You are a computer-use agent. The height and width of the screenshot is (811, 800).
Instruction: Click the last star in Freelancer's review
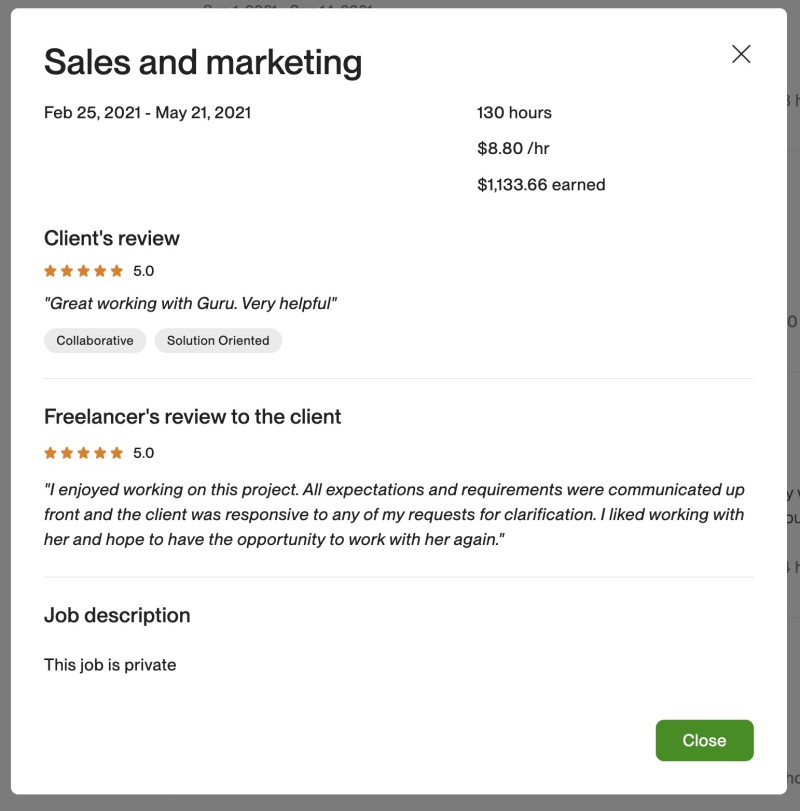117,453
